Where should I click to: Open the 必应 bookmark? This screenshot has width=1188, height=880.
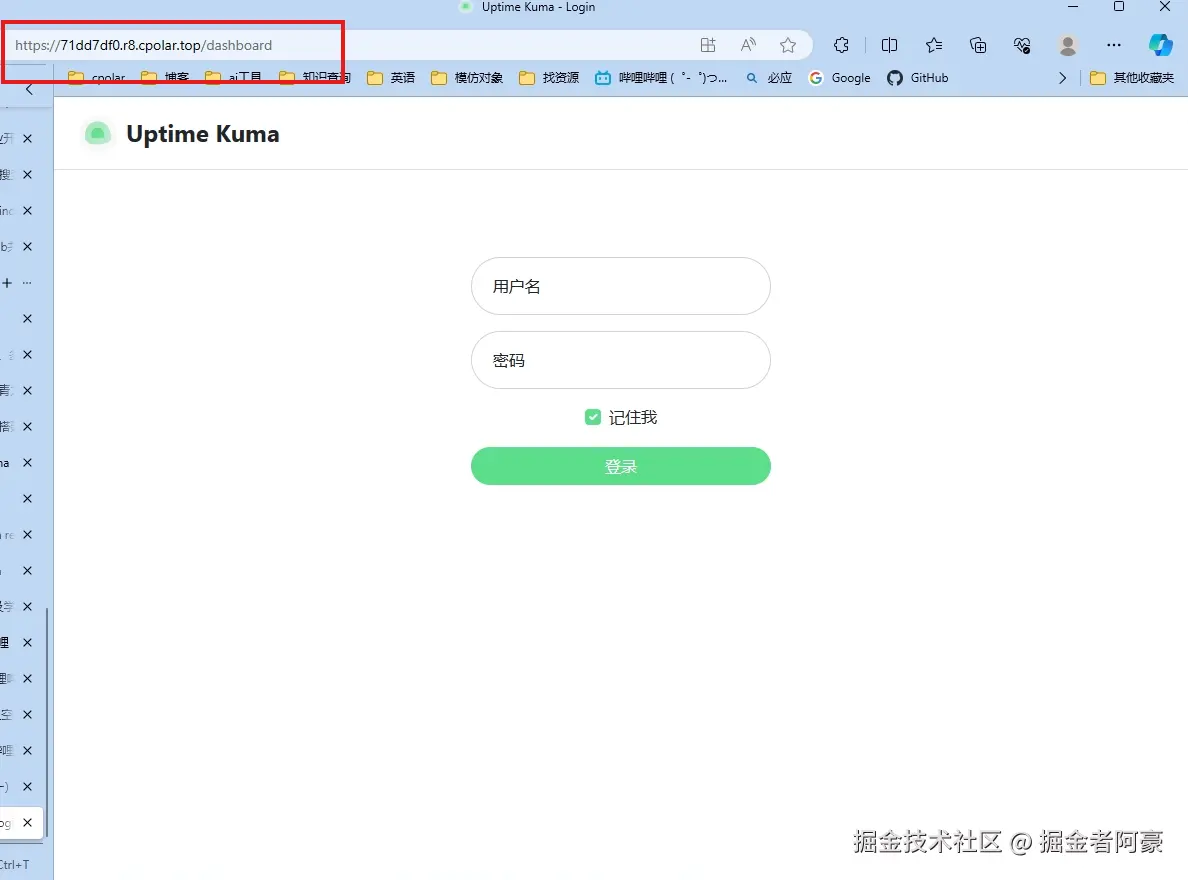point(769,78)
